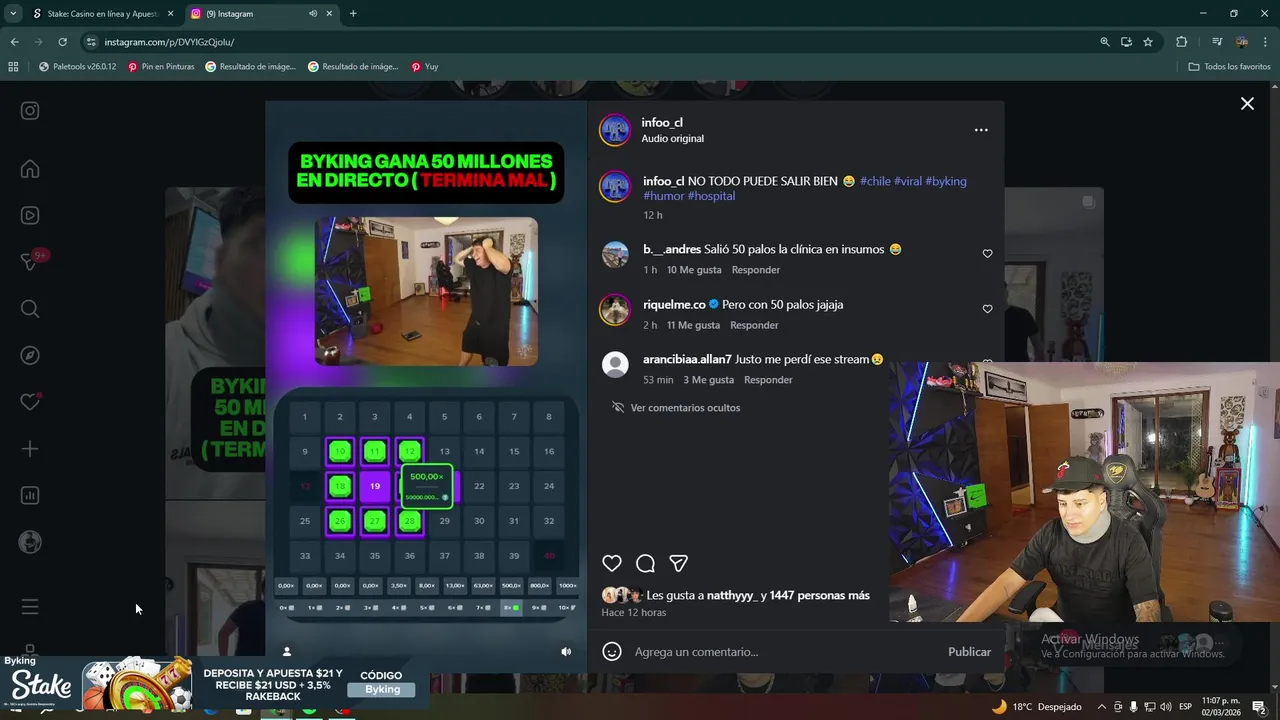Image resolution: width=1280 pixels, height=720 pixels.
Task: Open the Pin en Pinturas bookmark
Action: pyautogui.click(x=161, y=67)
